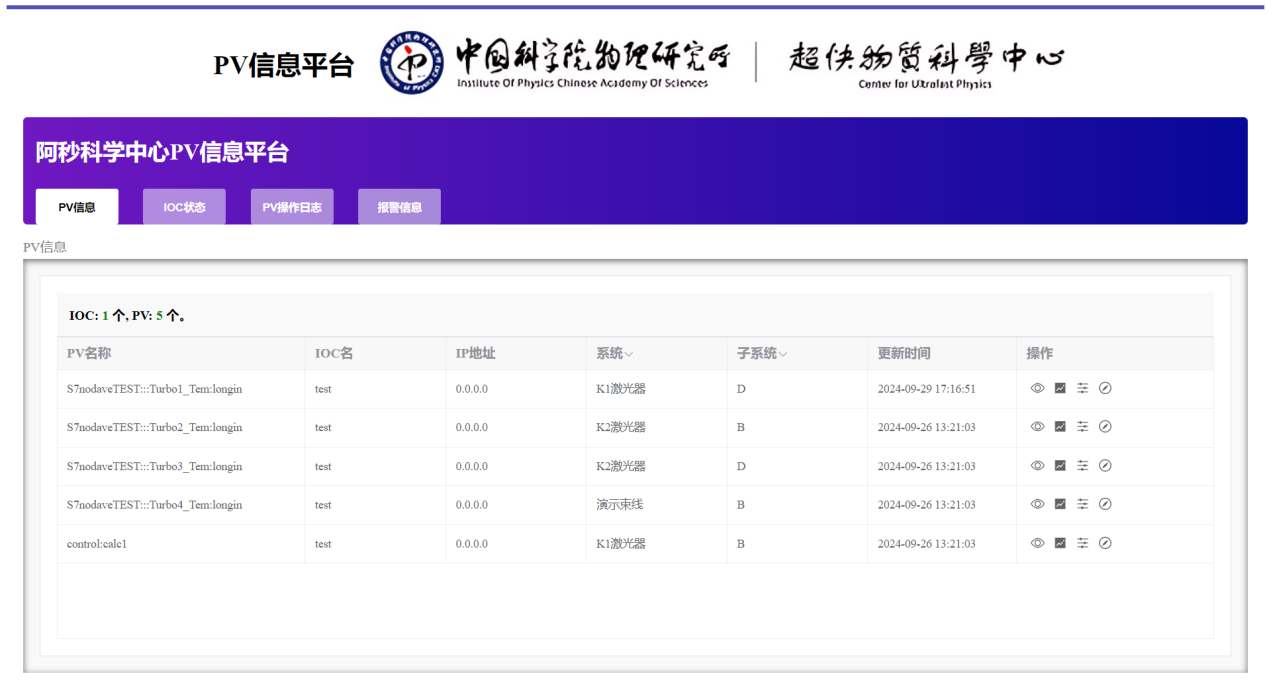Viewport: 1267px width, 688px height.
Task: Click the IOC: 1 个, PV: 5 个 summary text
Action: click(x=128, y=315)
